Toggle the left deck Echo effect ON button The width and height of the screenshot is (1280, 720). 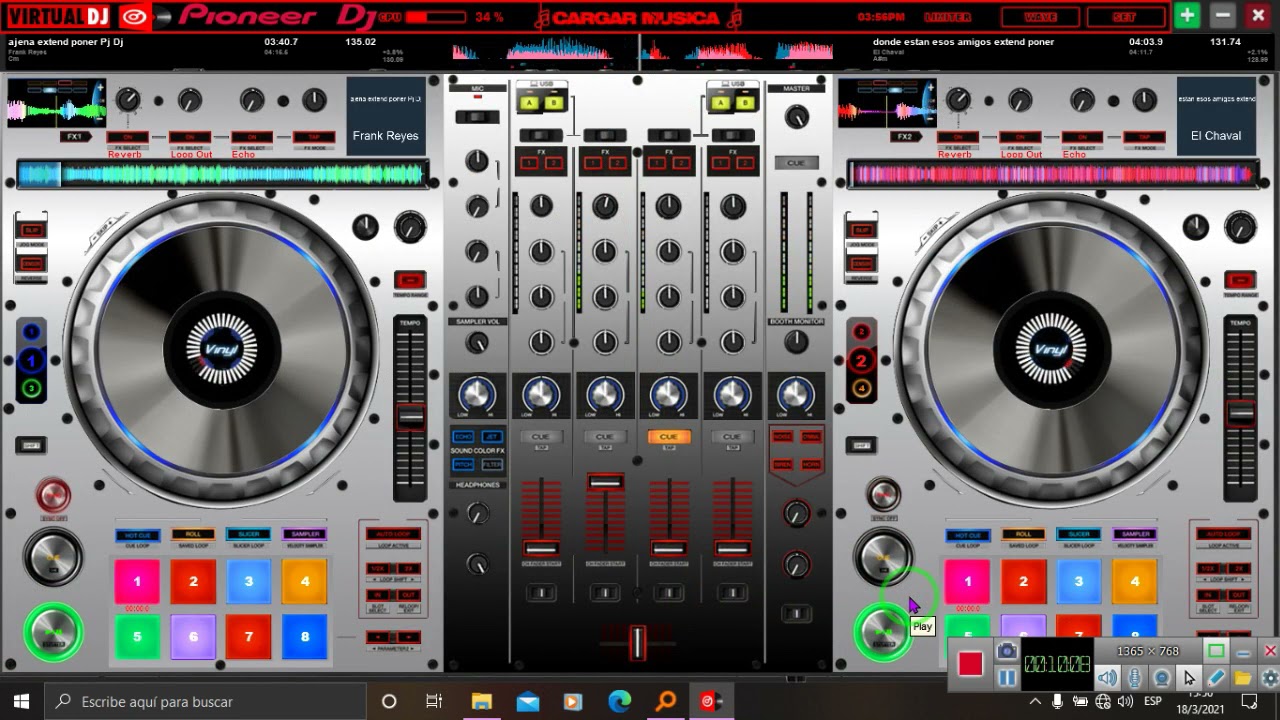(x=252, y=137)
